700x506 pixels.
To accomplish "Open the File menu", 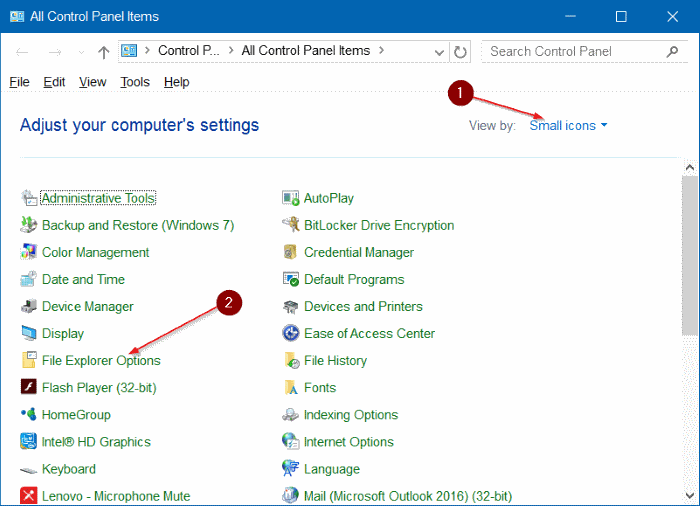I will (19, 82).
